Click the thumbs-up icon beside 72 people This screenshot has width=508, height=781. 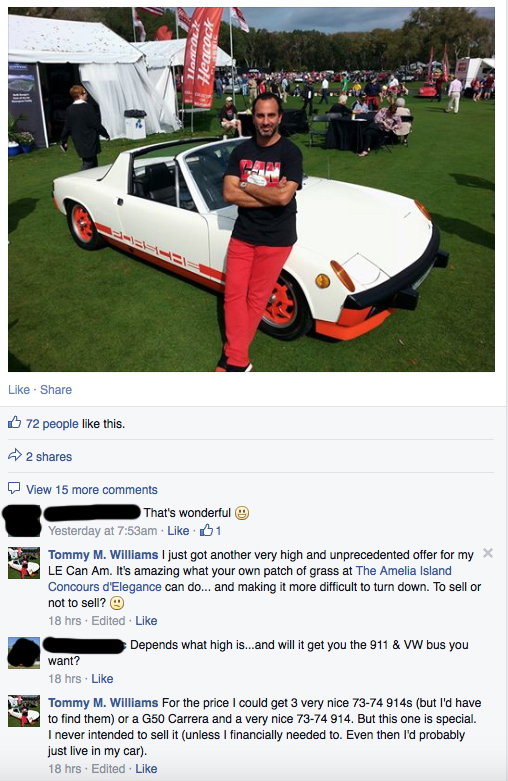pos(14,423)
